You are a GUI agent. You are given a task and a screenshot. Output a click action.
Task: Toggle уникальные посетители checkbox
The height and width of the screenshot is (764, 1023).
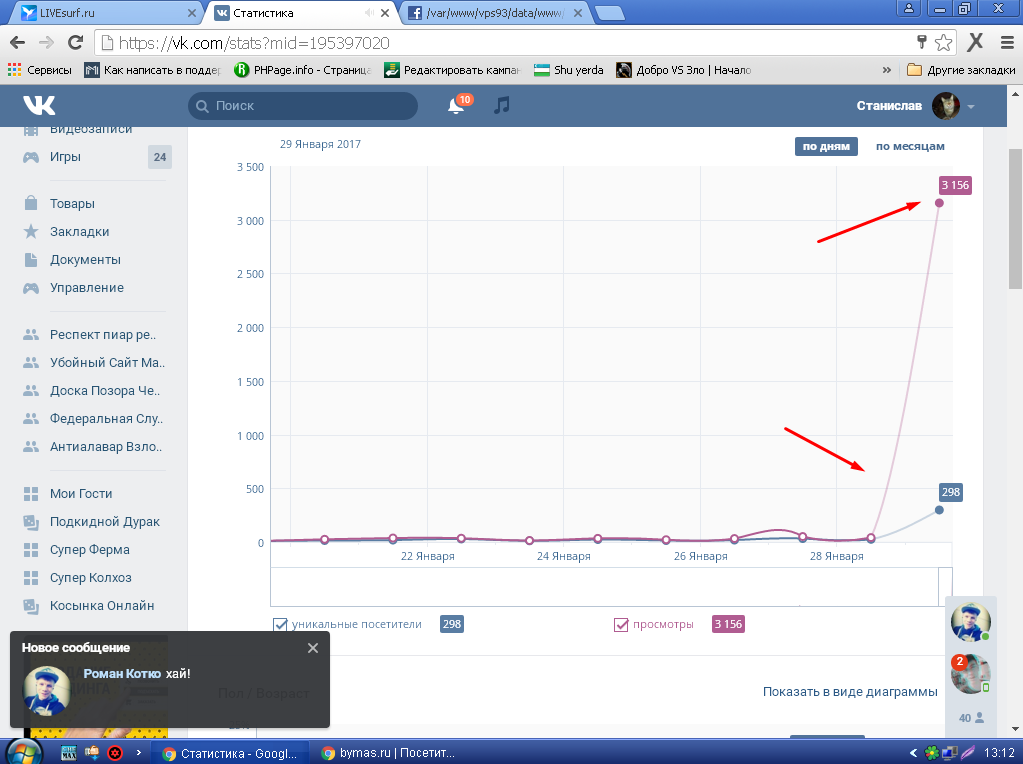(x=281, y=625)
